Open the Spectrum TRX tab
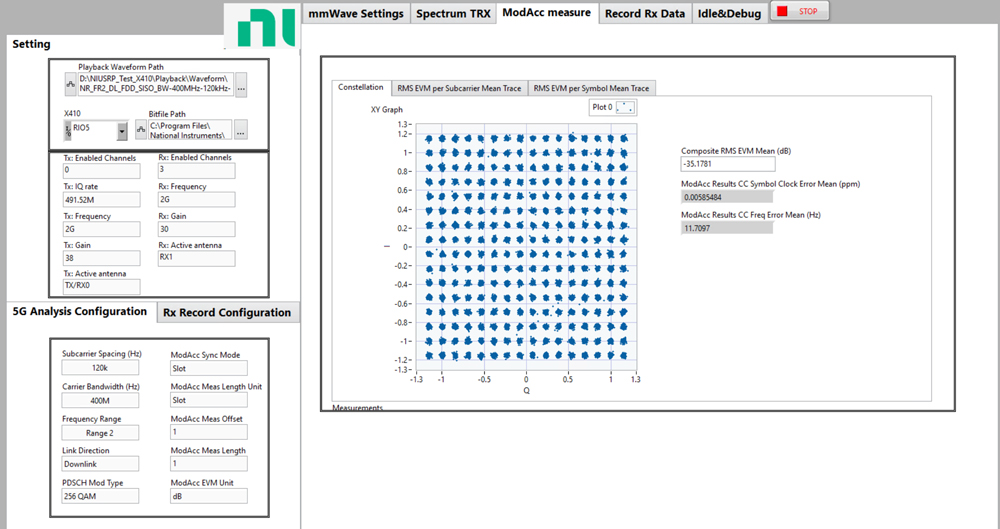The height and width of the screenshot is (529, 1000). (x=453, y=13)
